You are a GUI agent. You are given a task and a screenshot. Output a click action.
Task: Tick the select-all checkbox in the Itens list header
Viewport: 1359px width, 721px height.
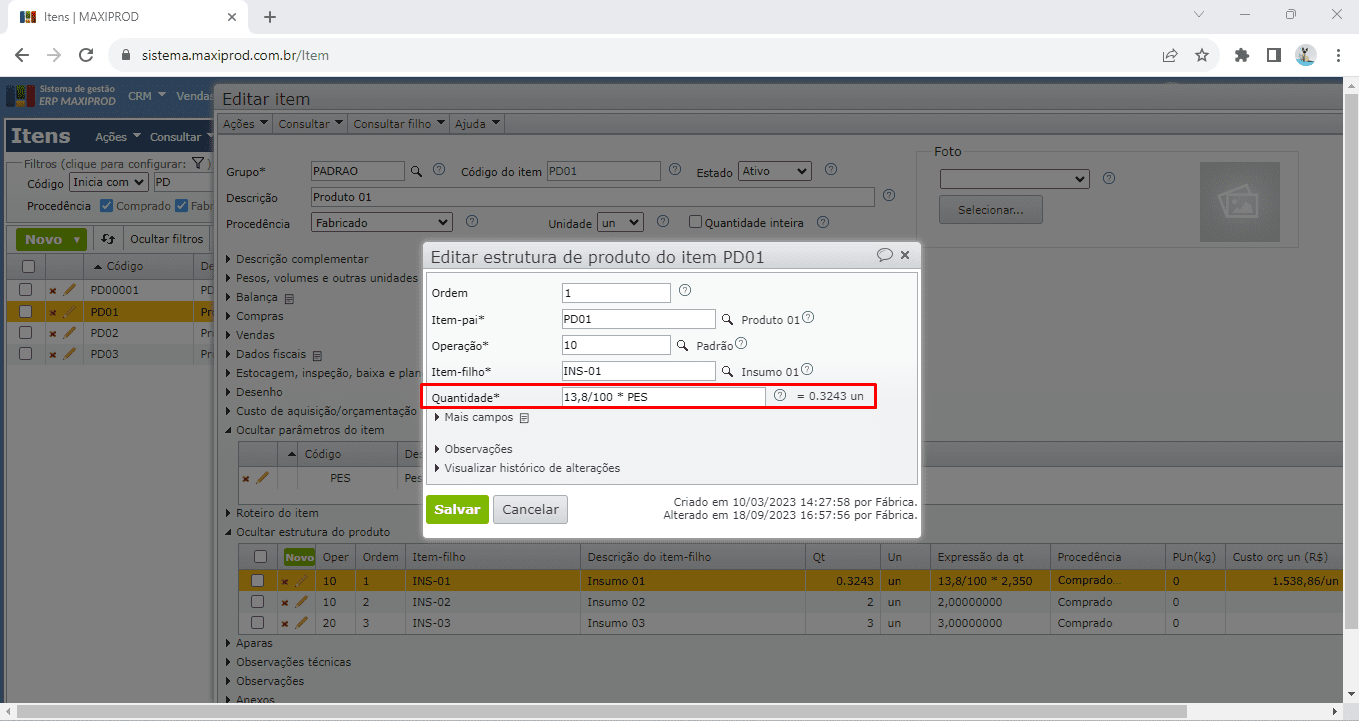tap(28, 266)
